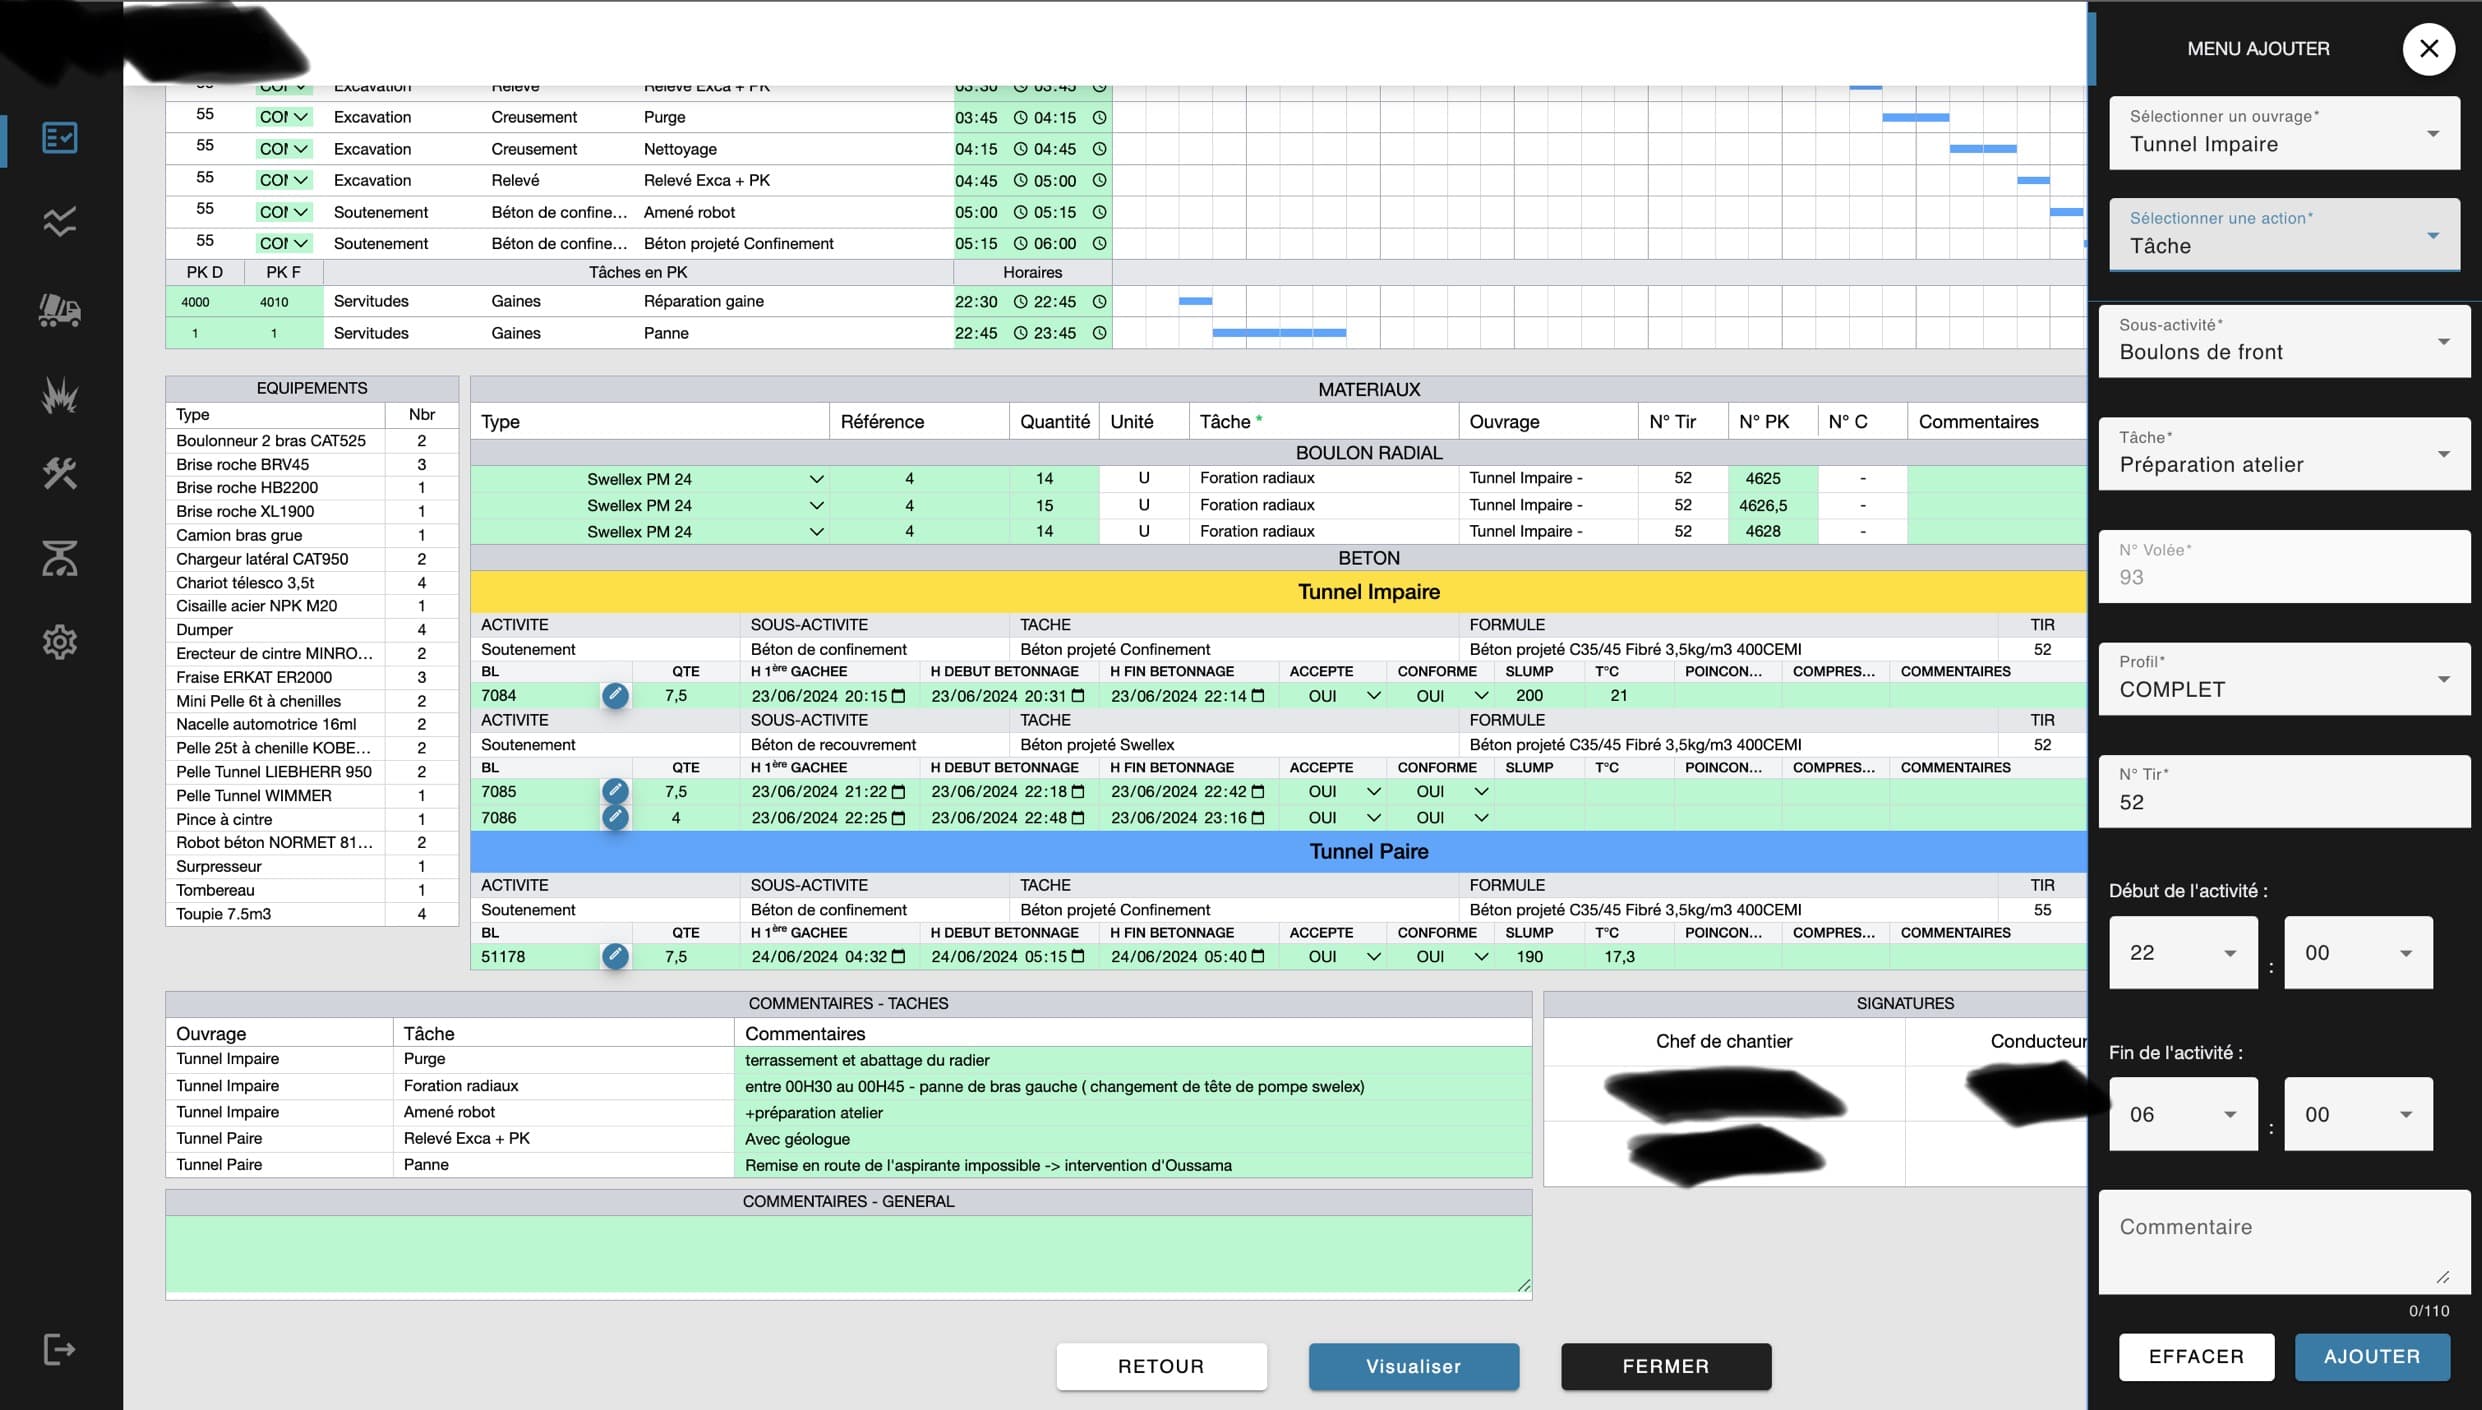Open ACCEPTE dropdown for BL 7084 row
2482x1410 pixels.
(1373, 696)
